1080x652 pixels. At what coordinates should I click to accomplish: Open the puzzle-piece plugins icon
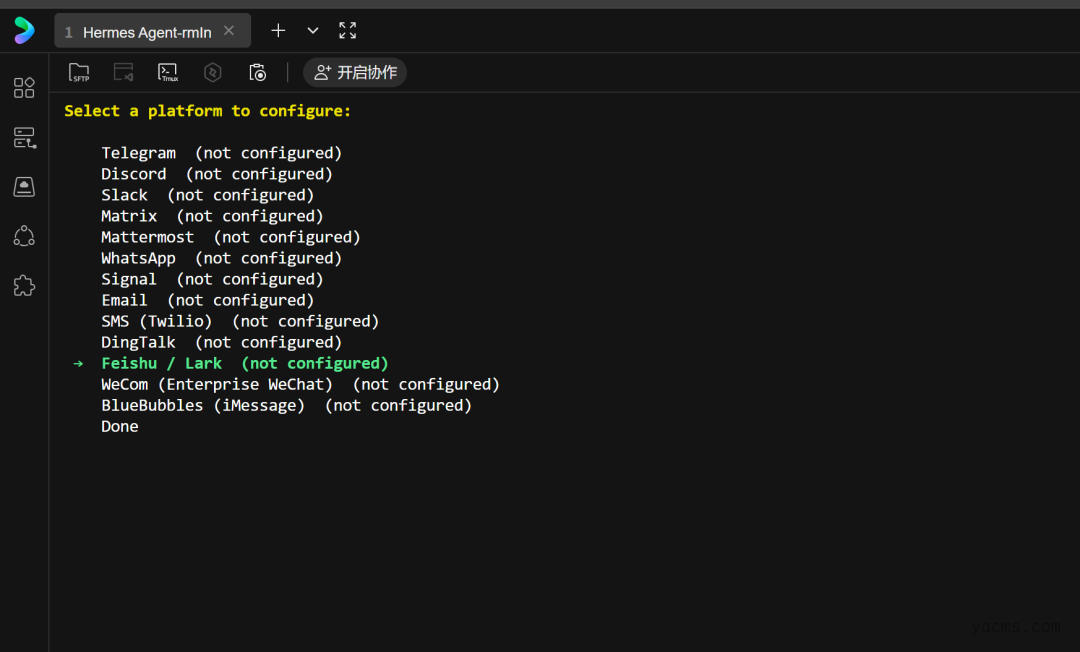coord(24,286)
